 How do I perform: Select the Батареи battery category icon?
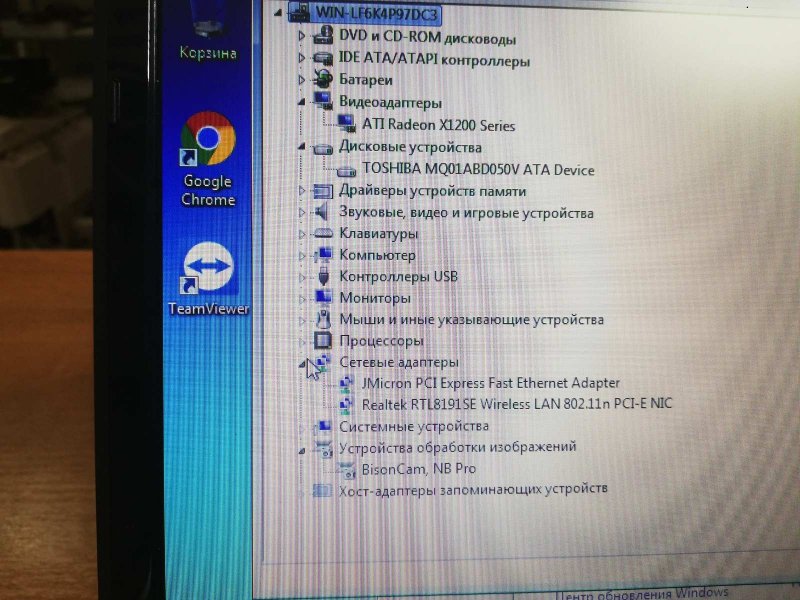coord(322,79)
